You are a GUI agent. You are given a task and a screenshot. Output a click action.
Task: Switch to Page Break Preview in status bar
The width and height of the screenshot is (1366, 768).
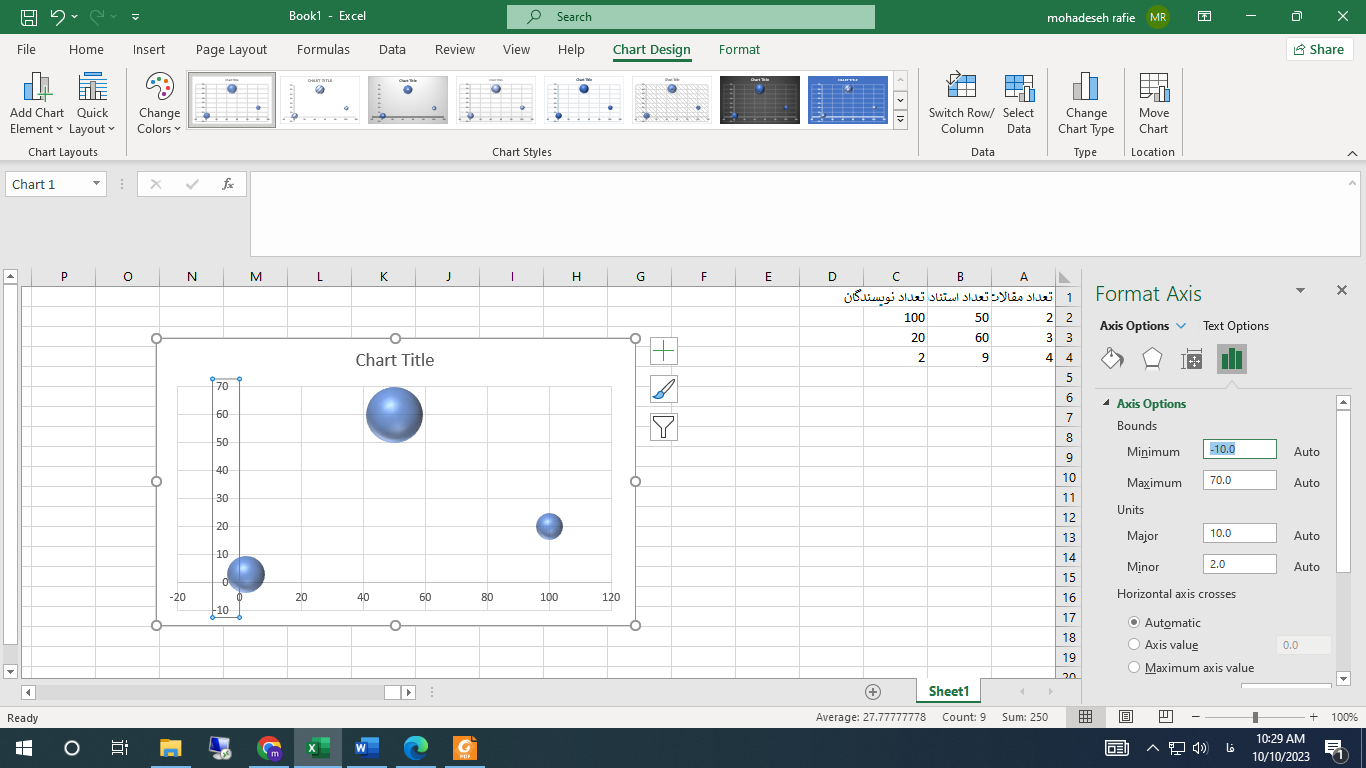1166,717
